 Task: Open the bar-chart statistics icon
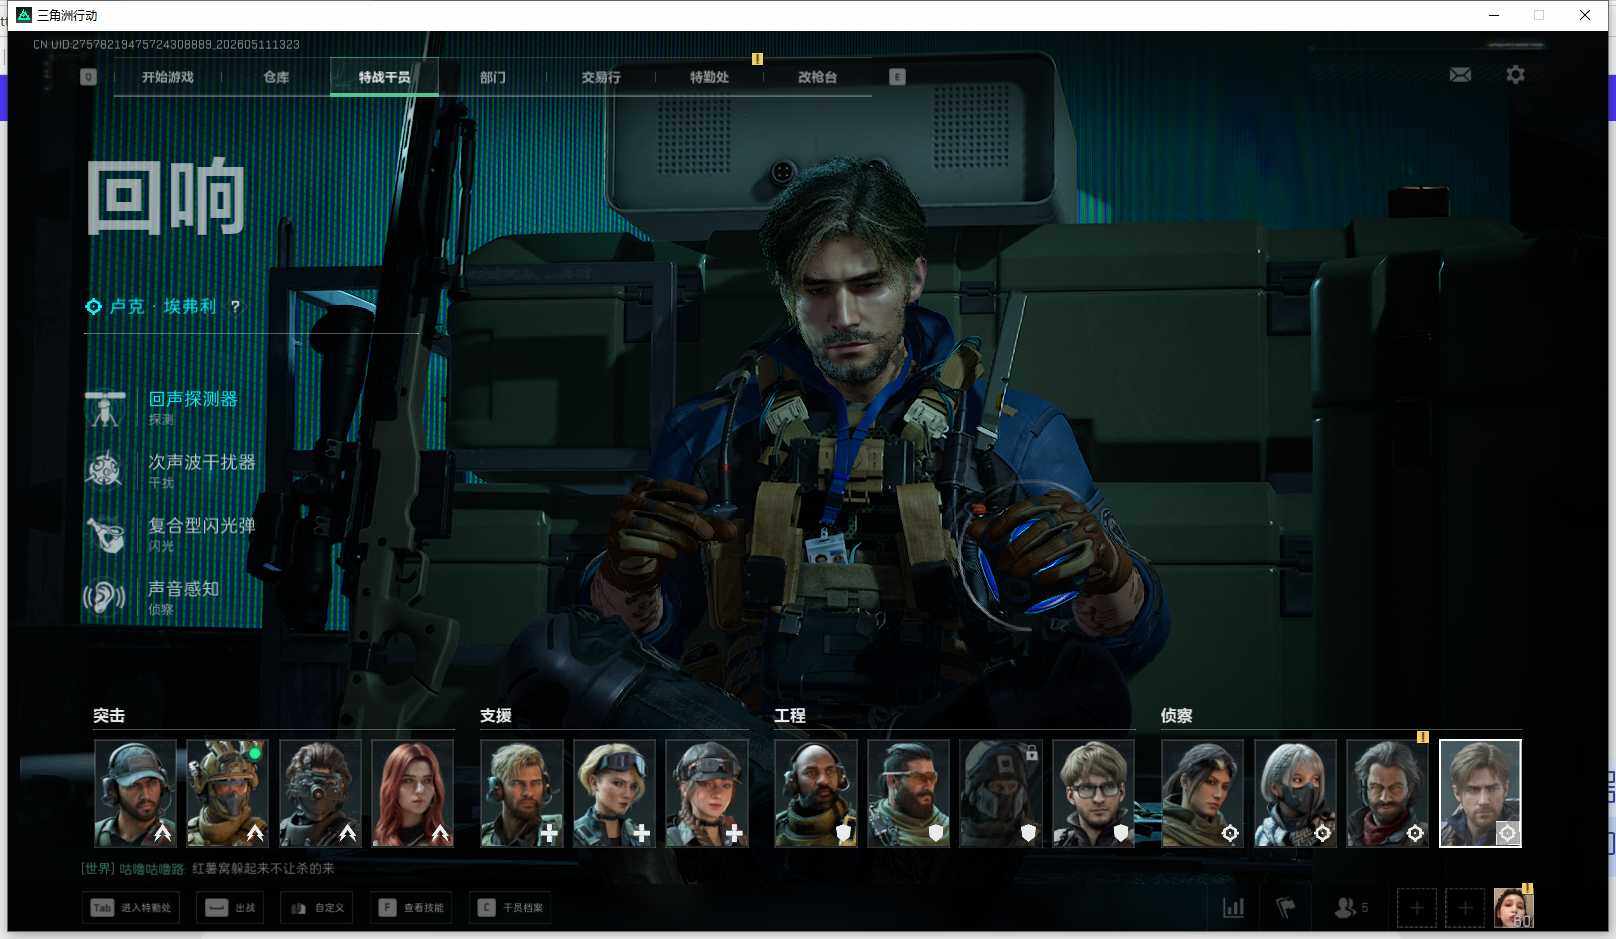click(1234, 908)
